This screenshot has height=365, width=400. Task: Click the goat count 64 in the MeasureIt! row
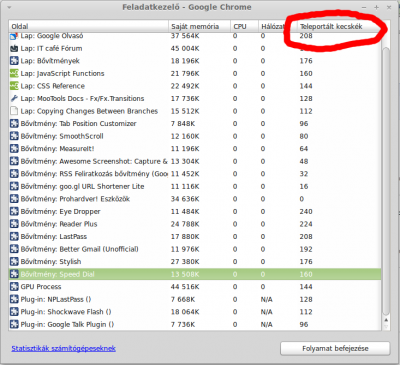point(304,149)
